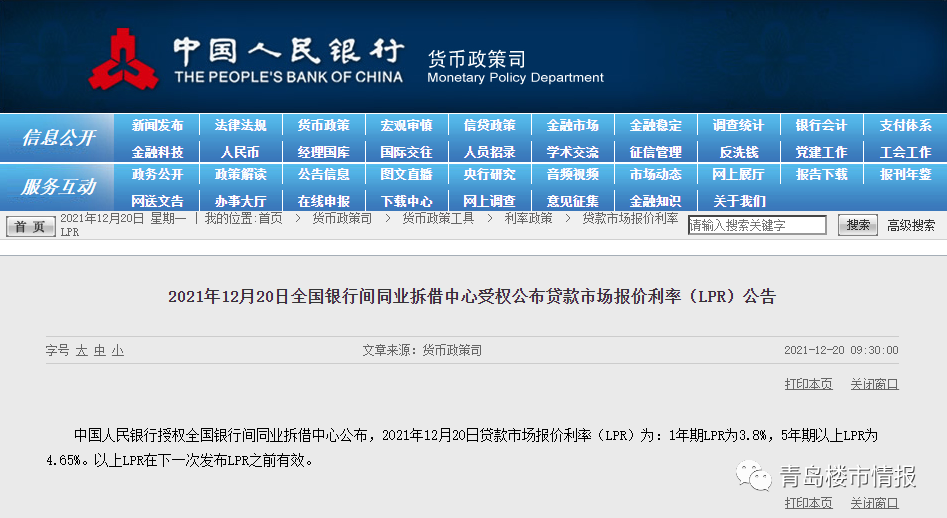Open 报告下载 service item
947x518 pixels.
[821, 174]
